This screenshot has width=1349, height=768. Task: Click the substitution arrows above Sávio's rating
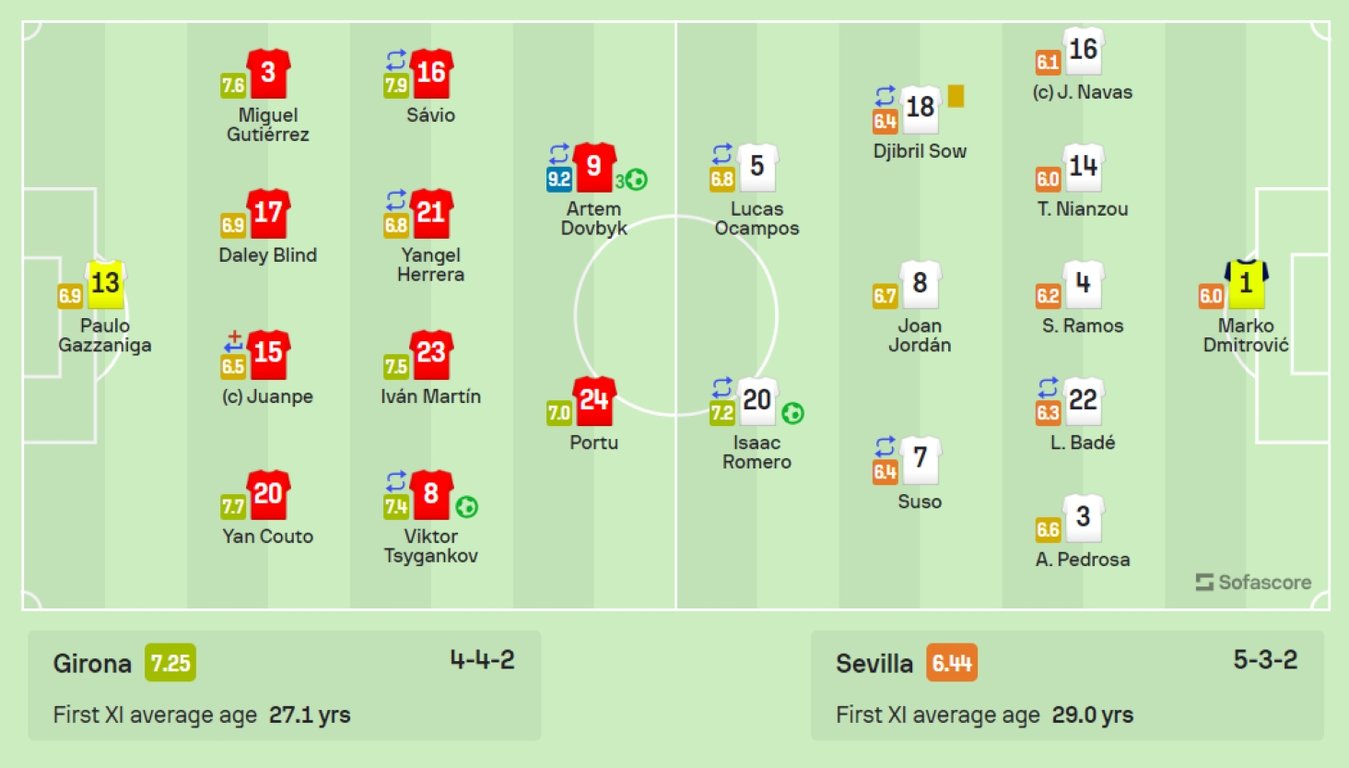(396, 63)
